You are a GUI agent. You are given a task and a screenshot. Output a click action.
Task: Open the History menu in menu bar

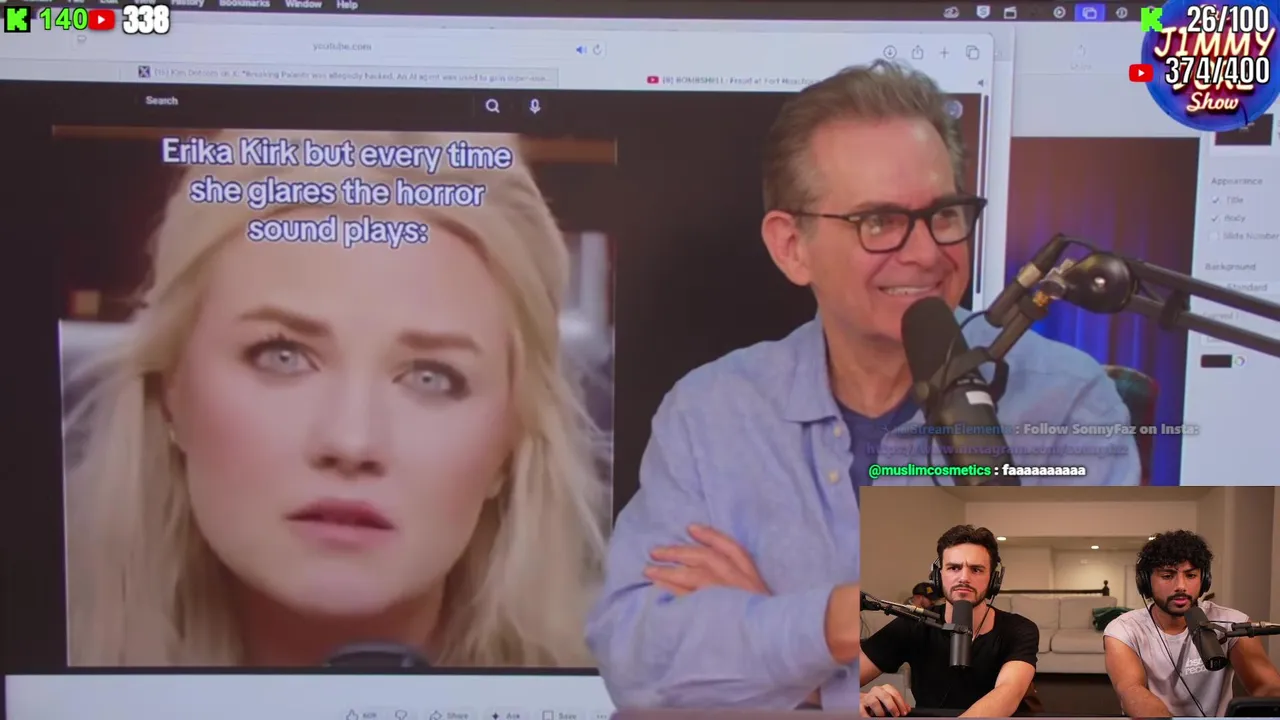[187, 5]
